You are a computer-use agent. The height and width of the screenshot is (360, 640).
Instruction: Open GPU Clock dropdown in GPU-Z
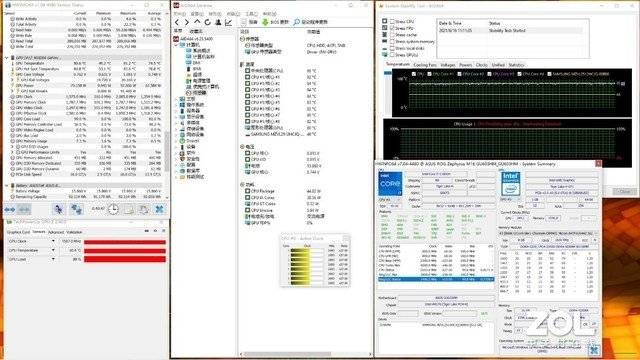pos(53,241)
